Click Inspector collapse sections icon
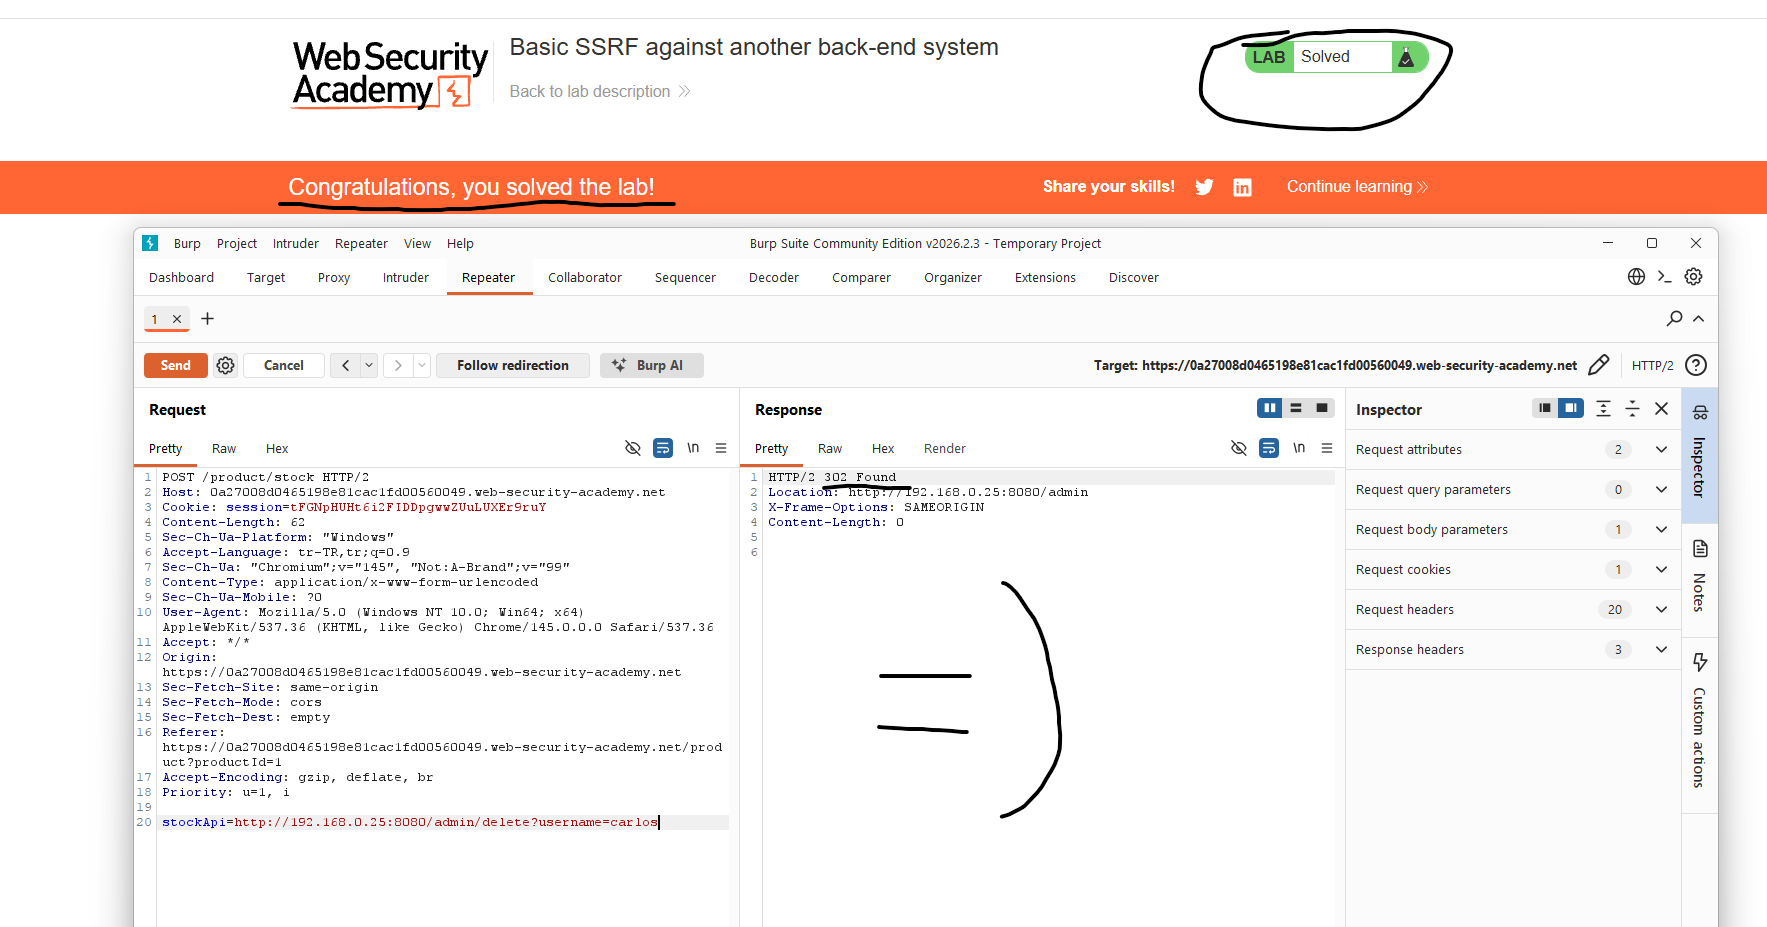This screenshot has width=1767, height=927. coord(1632,408)
